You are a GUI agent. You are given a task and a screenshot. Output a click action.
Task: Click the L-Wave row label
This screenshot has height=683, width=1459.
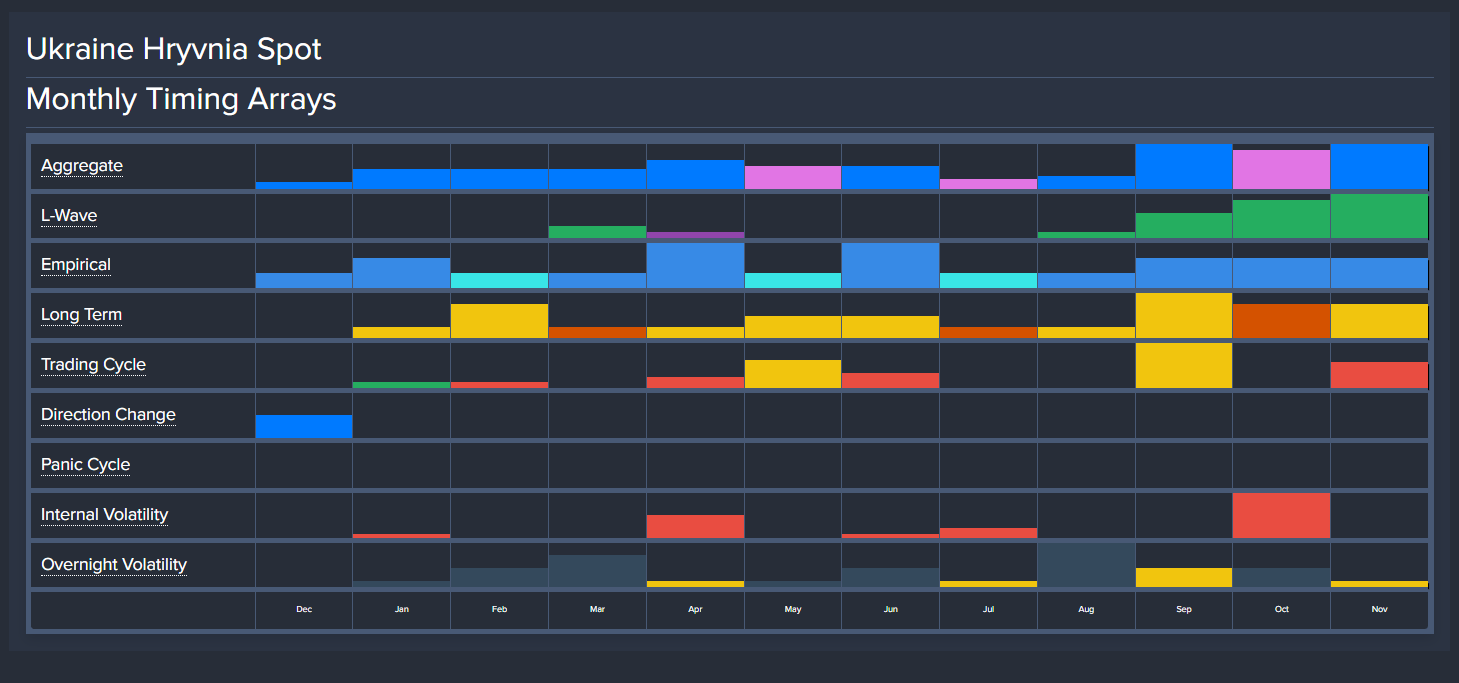pyautogui.click(x=69, y=216)
